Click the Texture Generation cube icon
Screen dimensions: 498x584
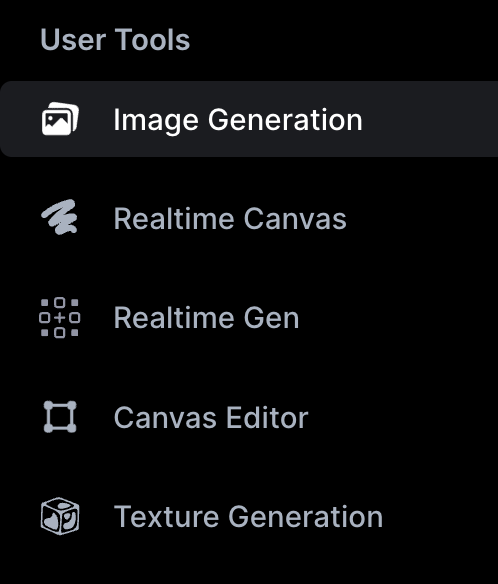60,516
